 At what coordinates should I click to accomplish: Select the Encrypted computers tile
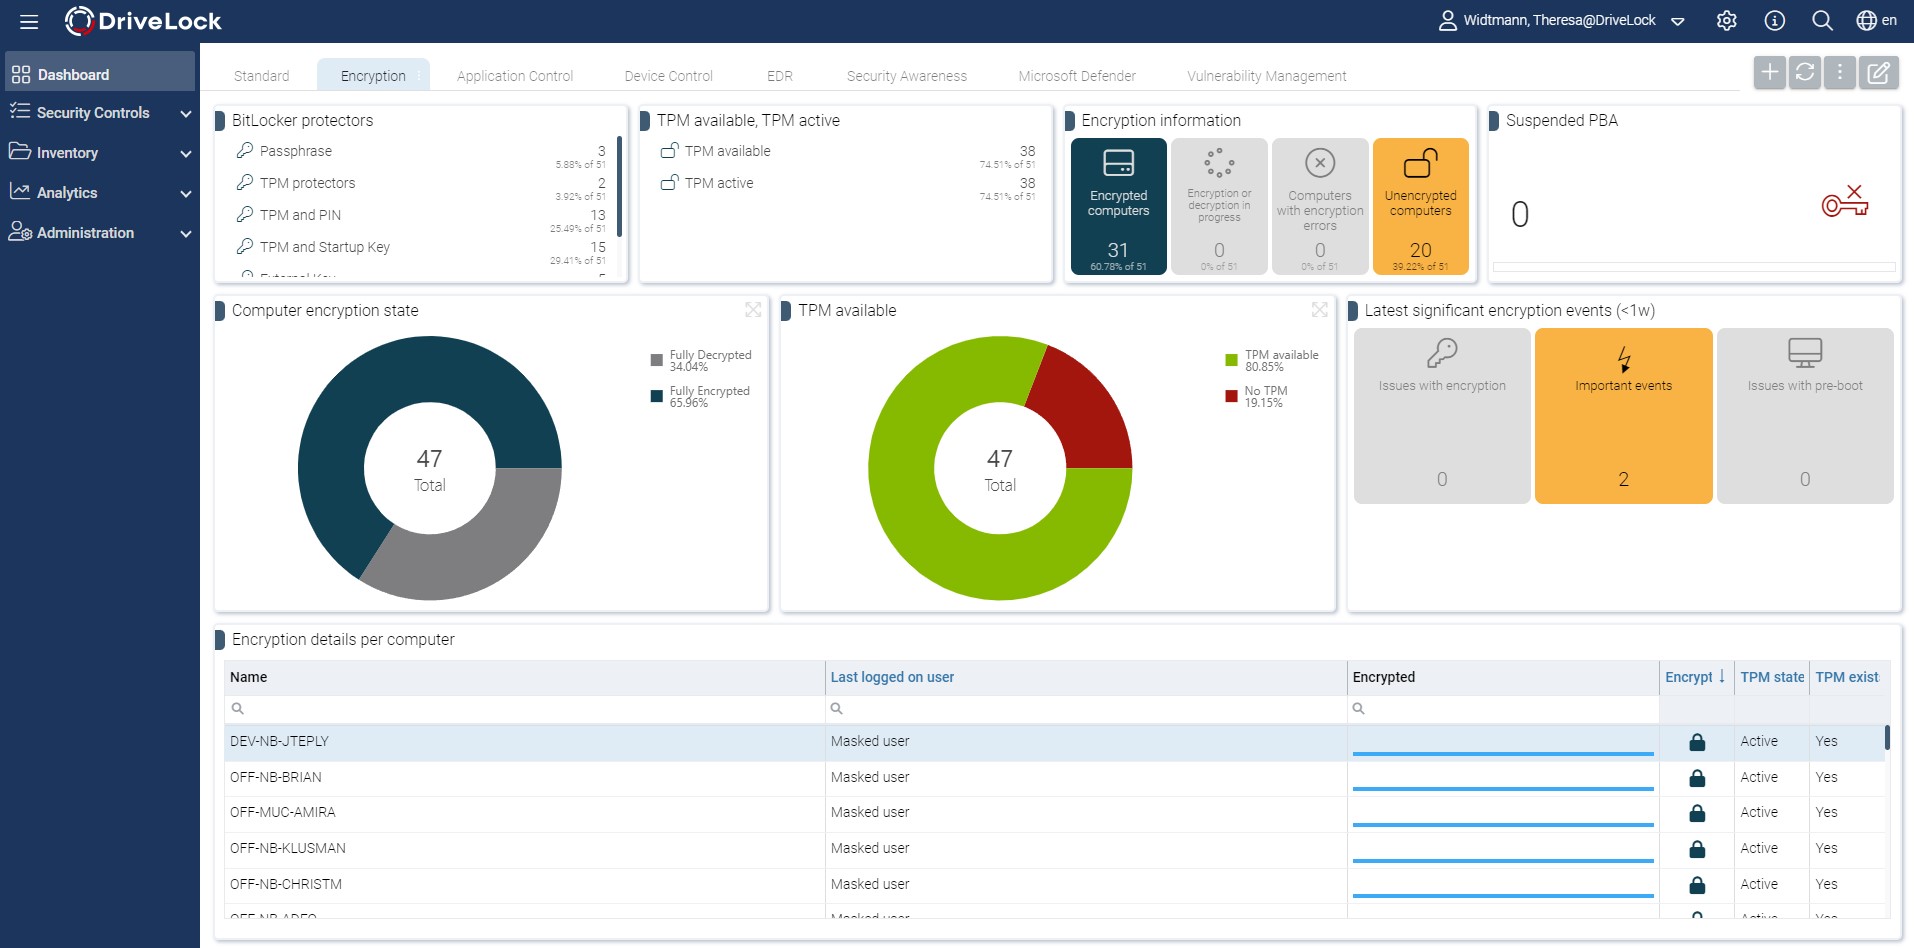coord(1118,206)
